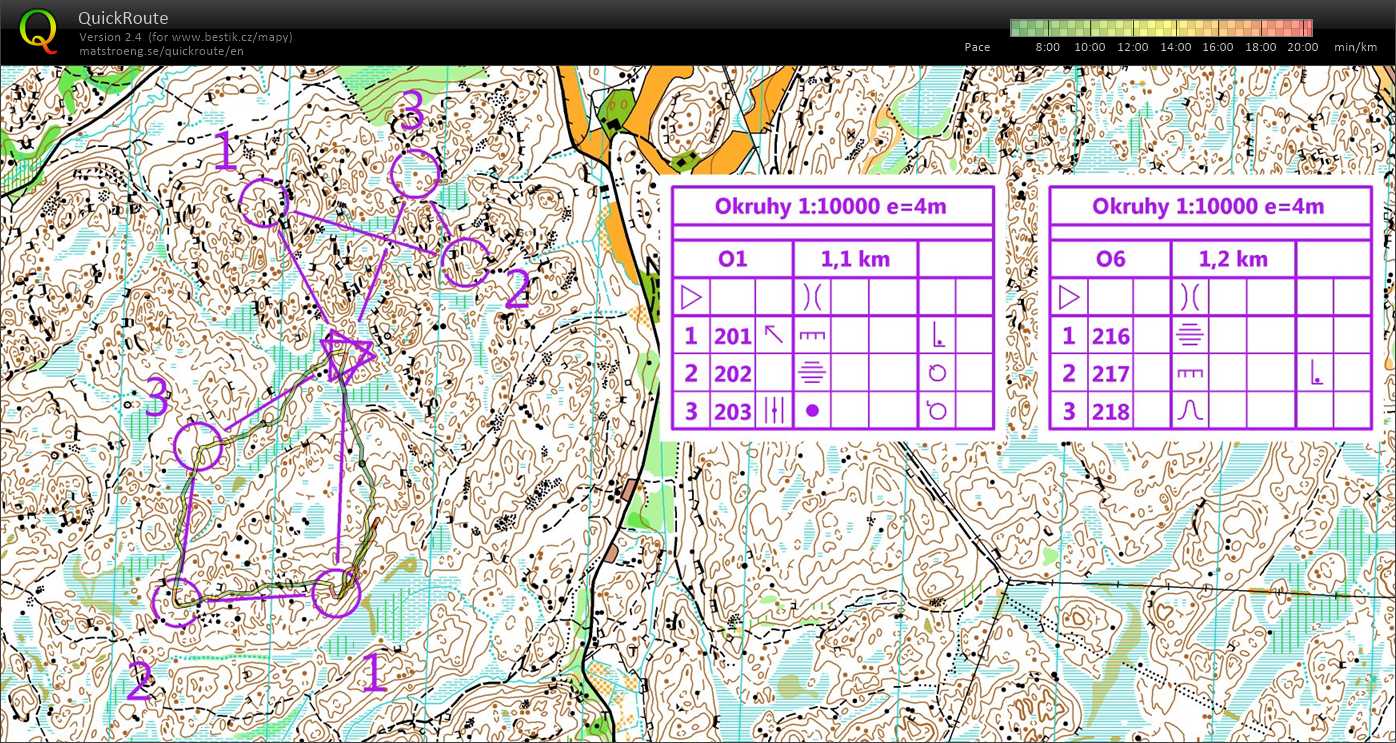
Task: Click the filled dot symbol in control 203 row
Action: pos(812,410)
